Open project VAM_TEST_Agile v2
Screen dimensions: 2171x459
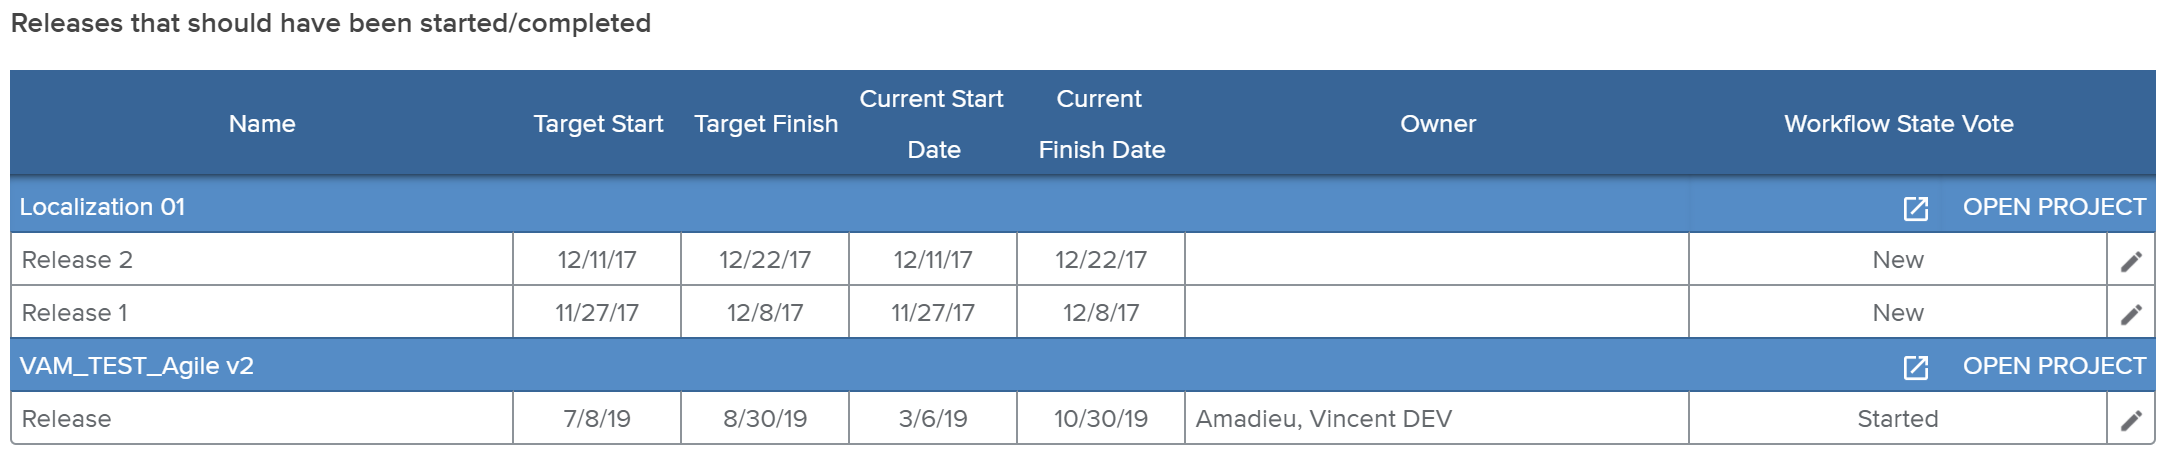(x=2053, y=366)
